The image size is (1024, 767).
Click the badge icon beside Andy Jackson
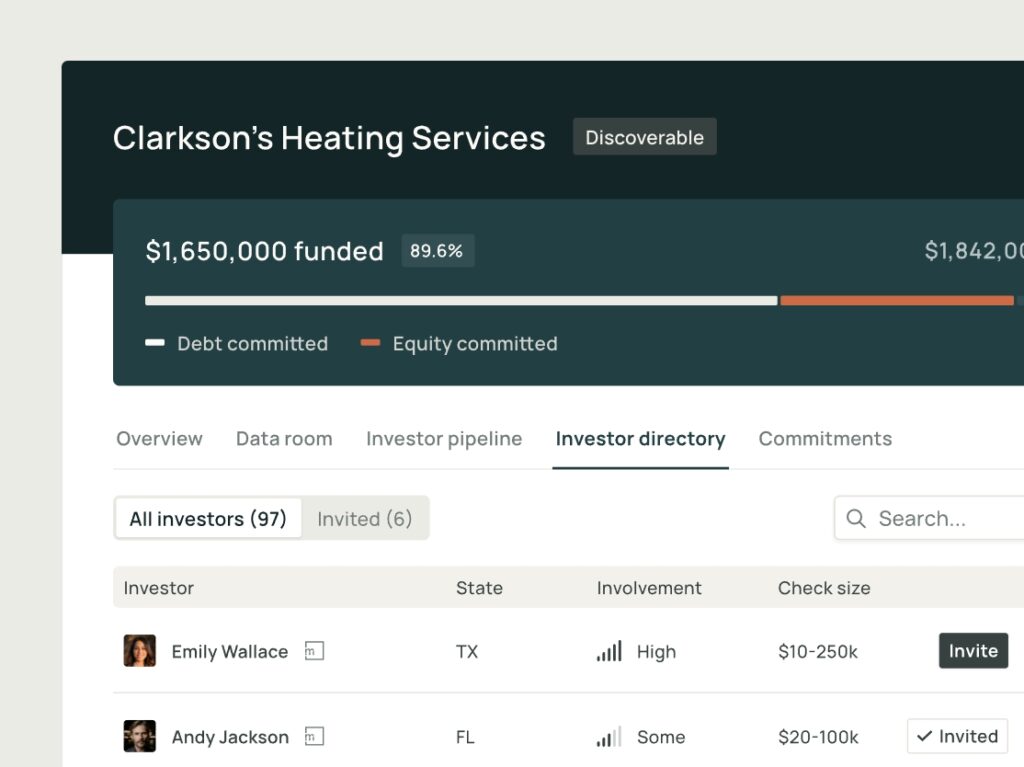click(x=314, y=737)
